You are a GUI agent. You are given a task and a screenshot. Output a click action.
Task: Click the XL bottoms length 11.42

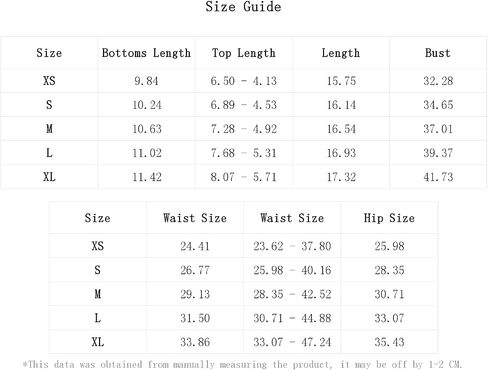[x=147, y=177]
